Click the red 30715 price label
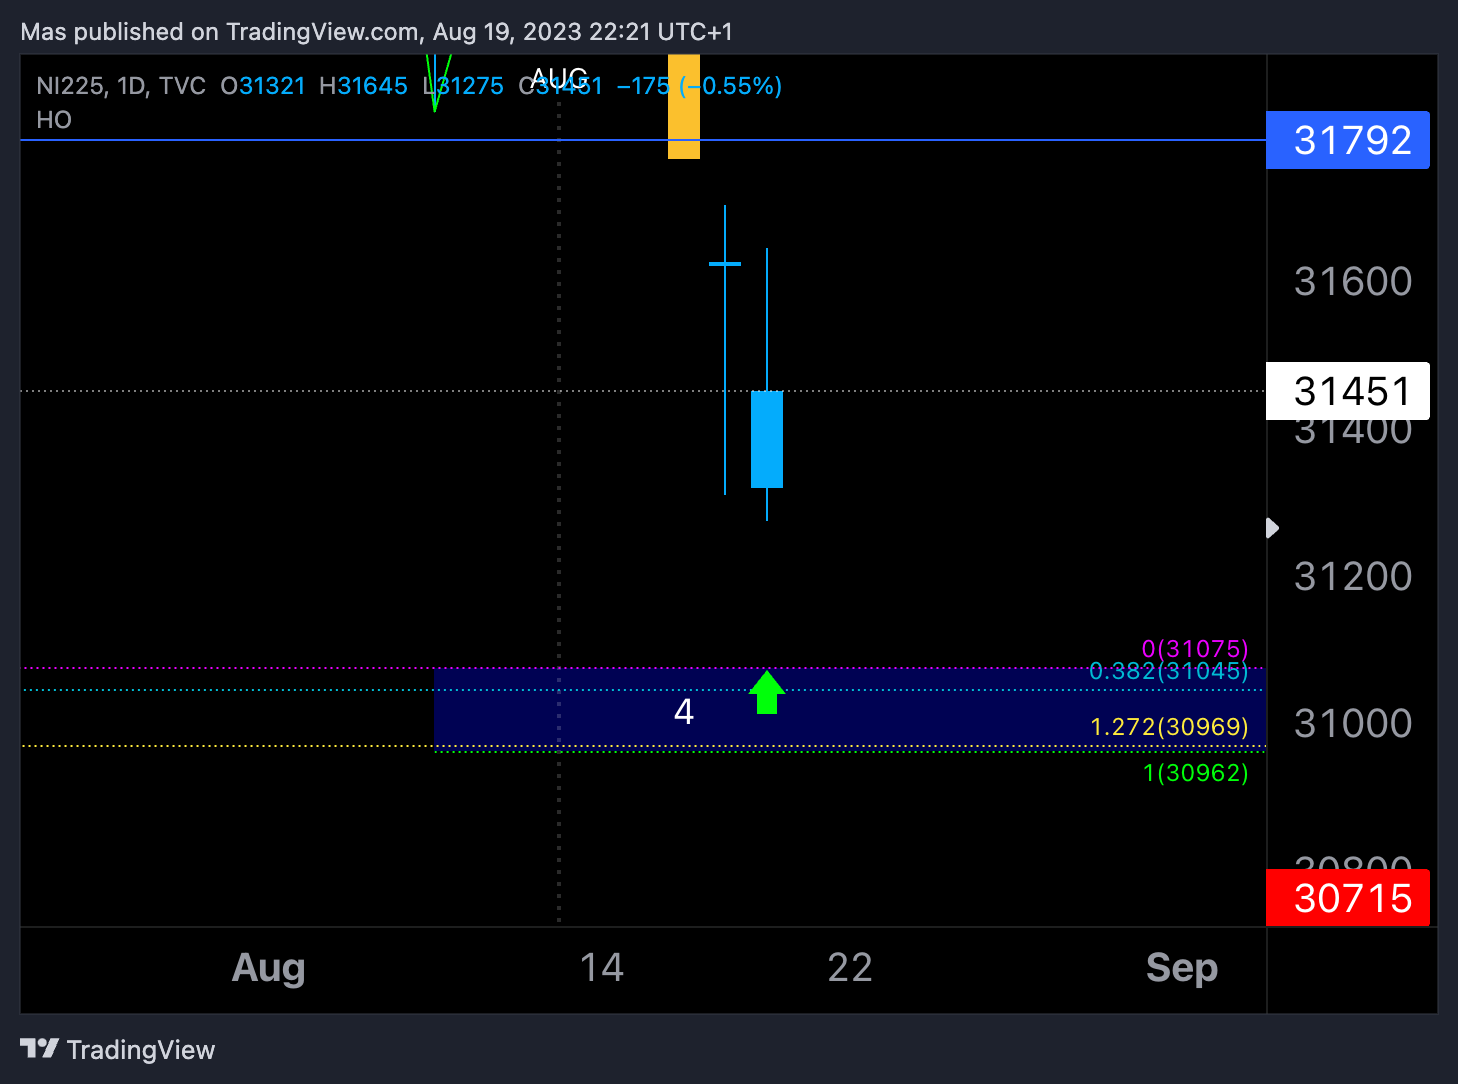This screenshot has width=1458, height=1084. click(1347, 898)
